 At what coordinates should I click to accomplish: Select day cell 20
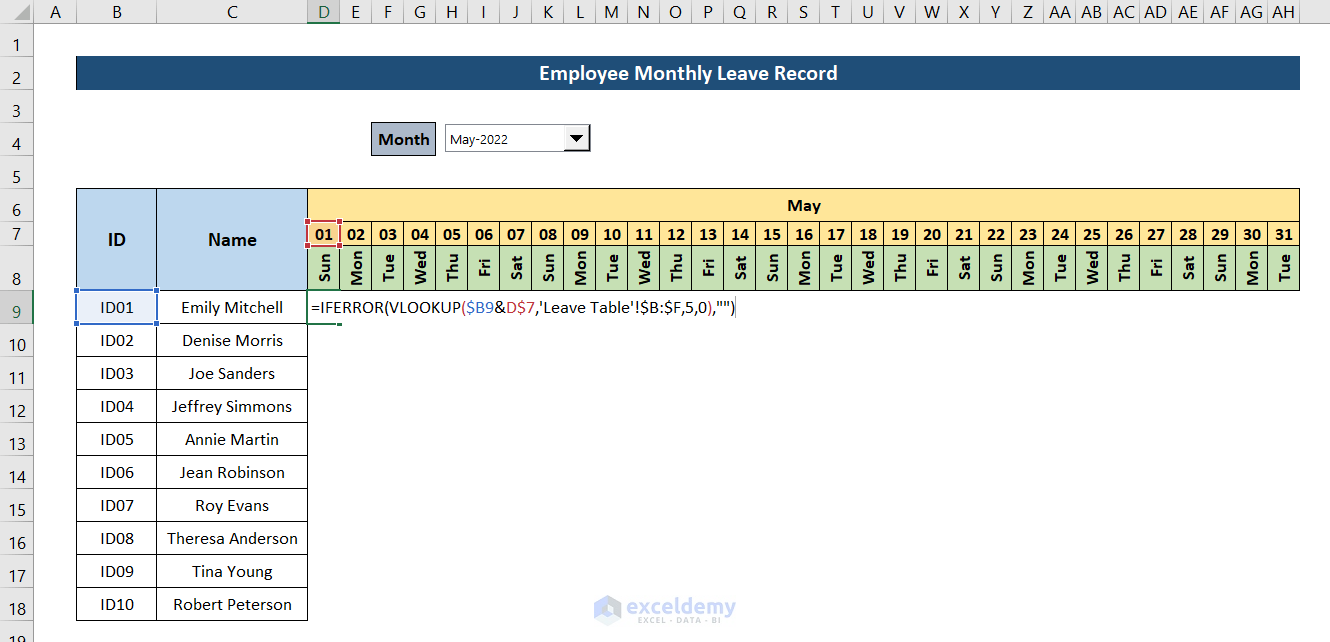click(x=932, y=234)
